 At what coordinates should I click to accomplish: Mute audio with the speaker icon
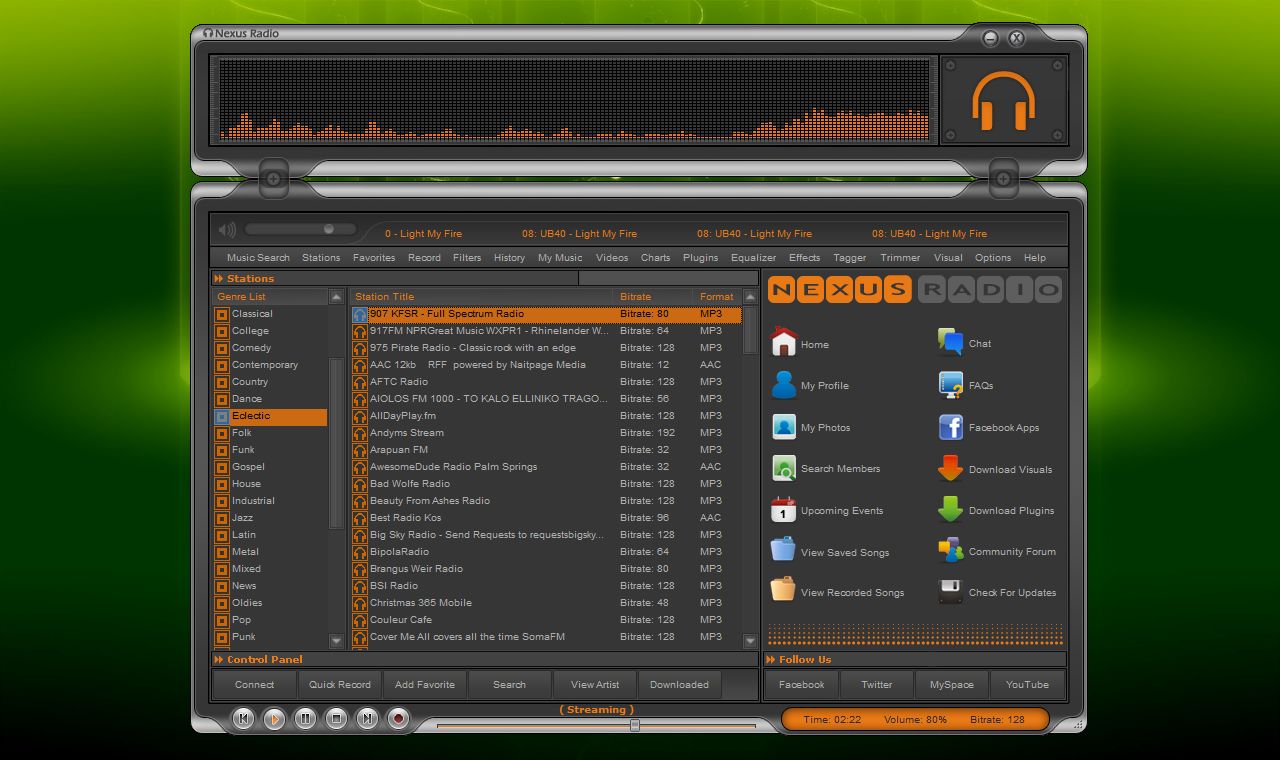point(227,230)
